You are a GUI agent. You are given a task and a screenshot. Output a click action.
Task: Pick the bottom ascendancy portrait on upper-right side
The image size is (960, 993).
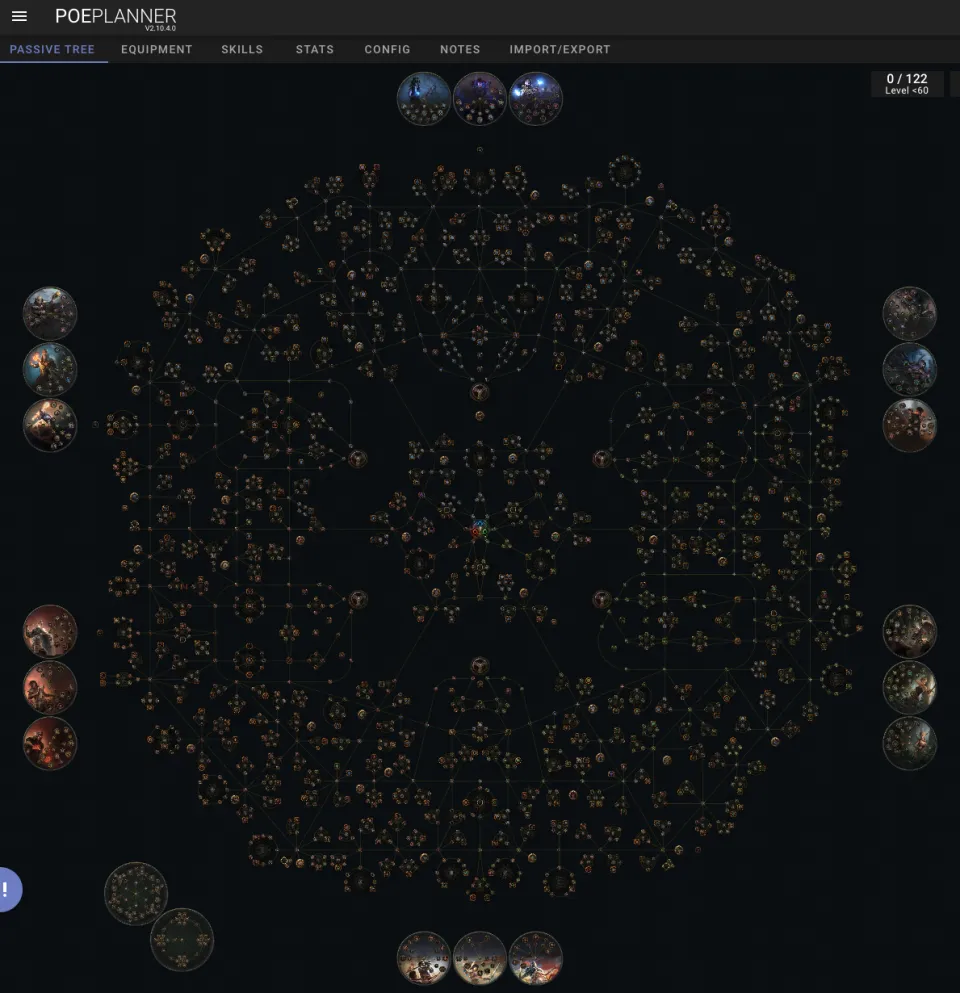tap(909, 425)
